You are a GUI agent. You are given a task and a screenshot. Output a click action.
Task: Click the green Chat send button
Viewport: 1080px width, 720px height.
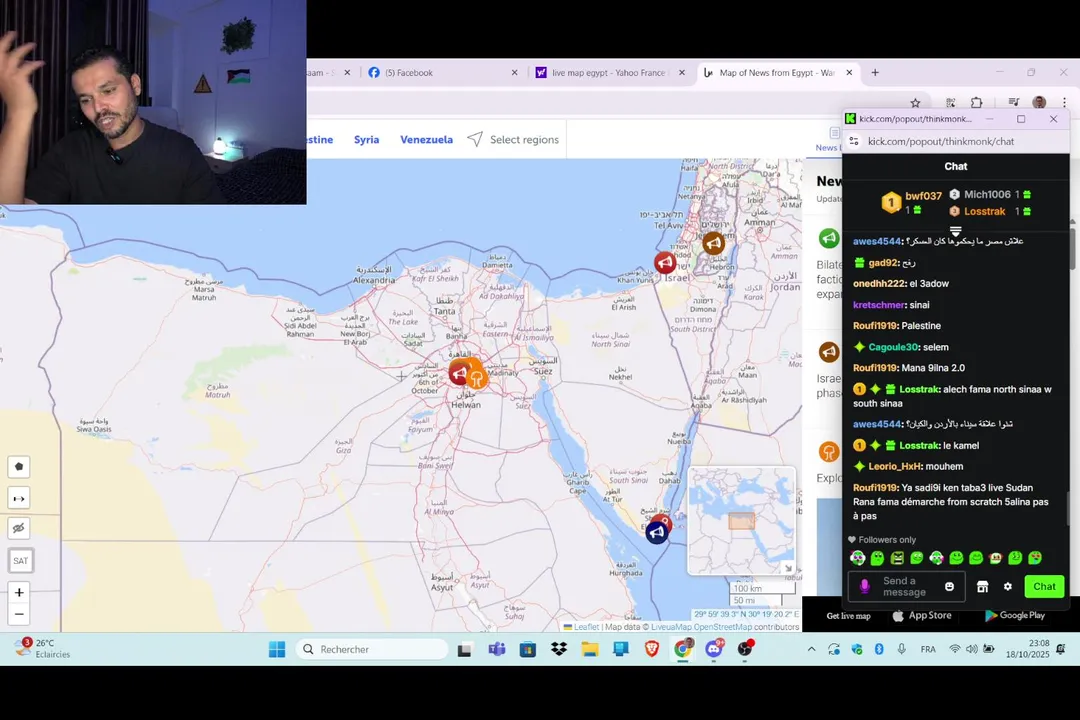pyautogui.click(x=1044, y=586)
